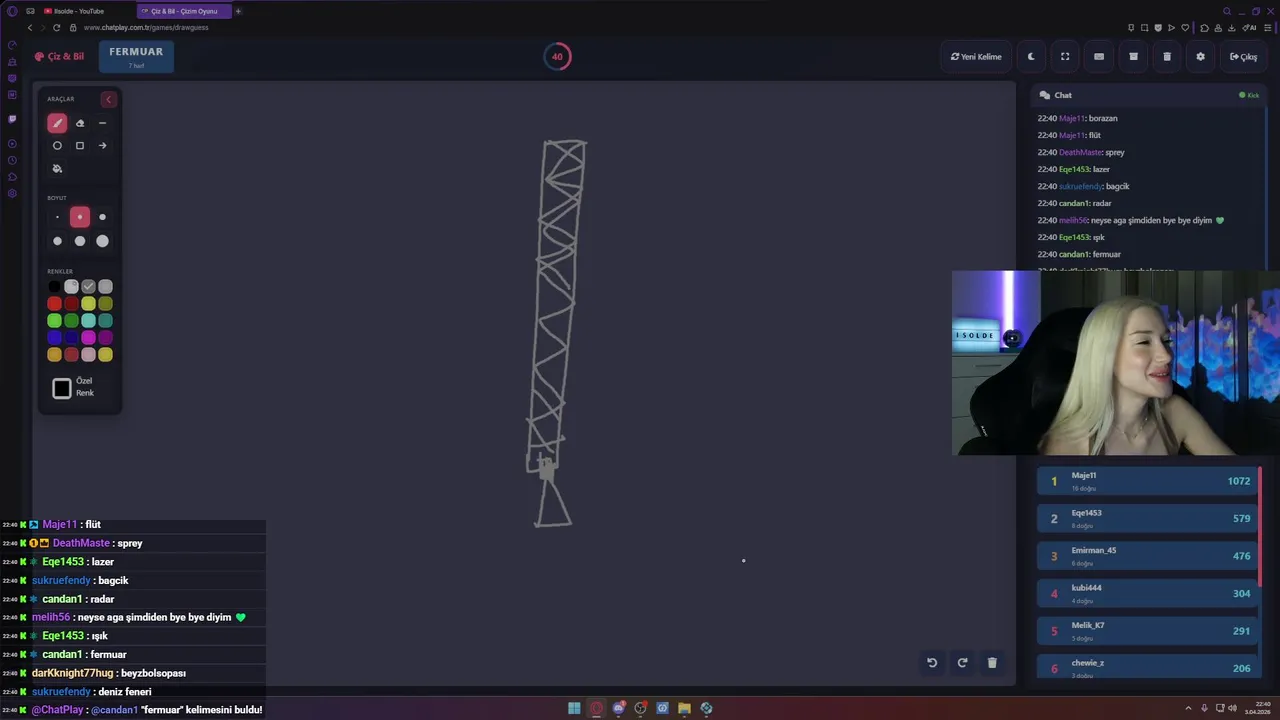Image resolution: width=1280 pixels, height=720 pixels.
Task: Open File Explorer from the taskbar
Action: pyautogui.click(x=684, y=708)
